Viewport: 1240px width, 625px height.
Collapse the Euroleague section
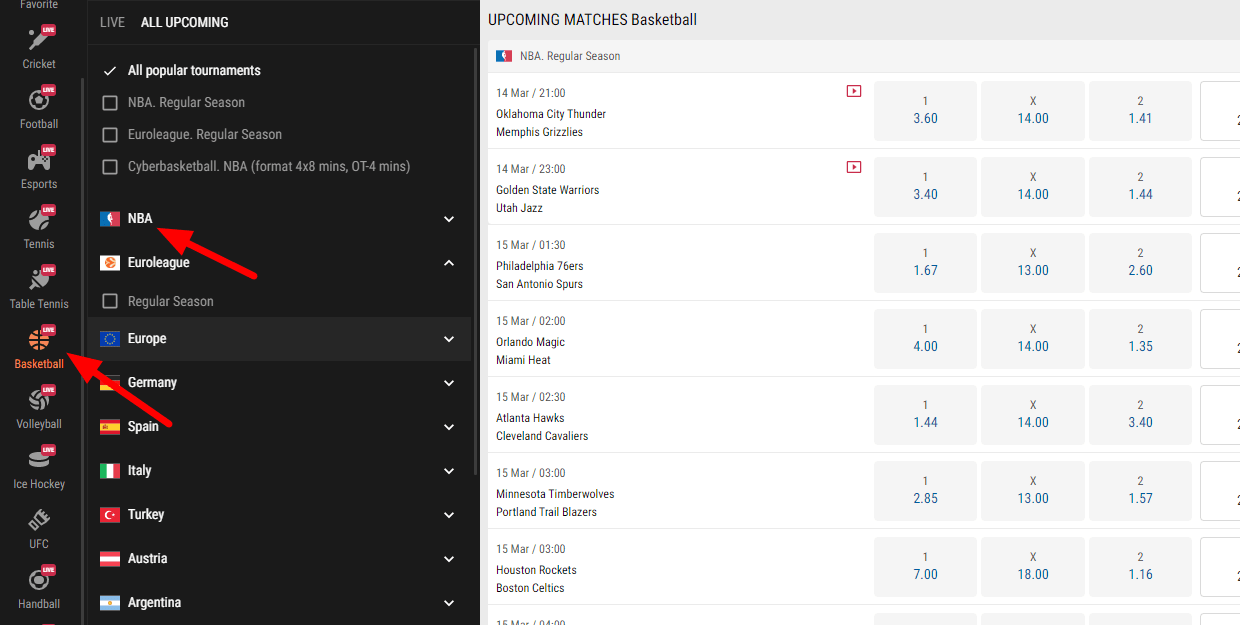click(x=449, y=263)
